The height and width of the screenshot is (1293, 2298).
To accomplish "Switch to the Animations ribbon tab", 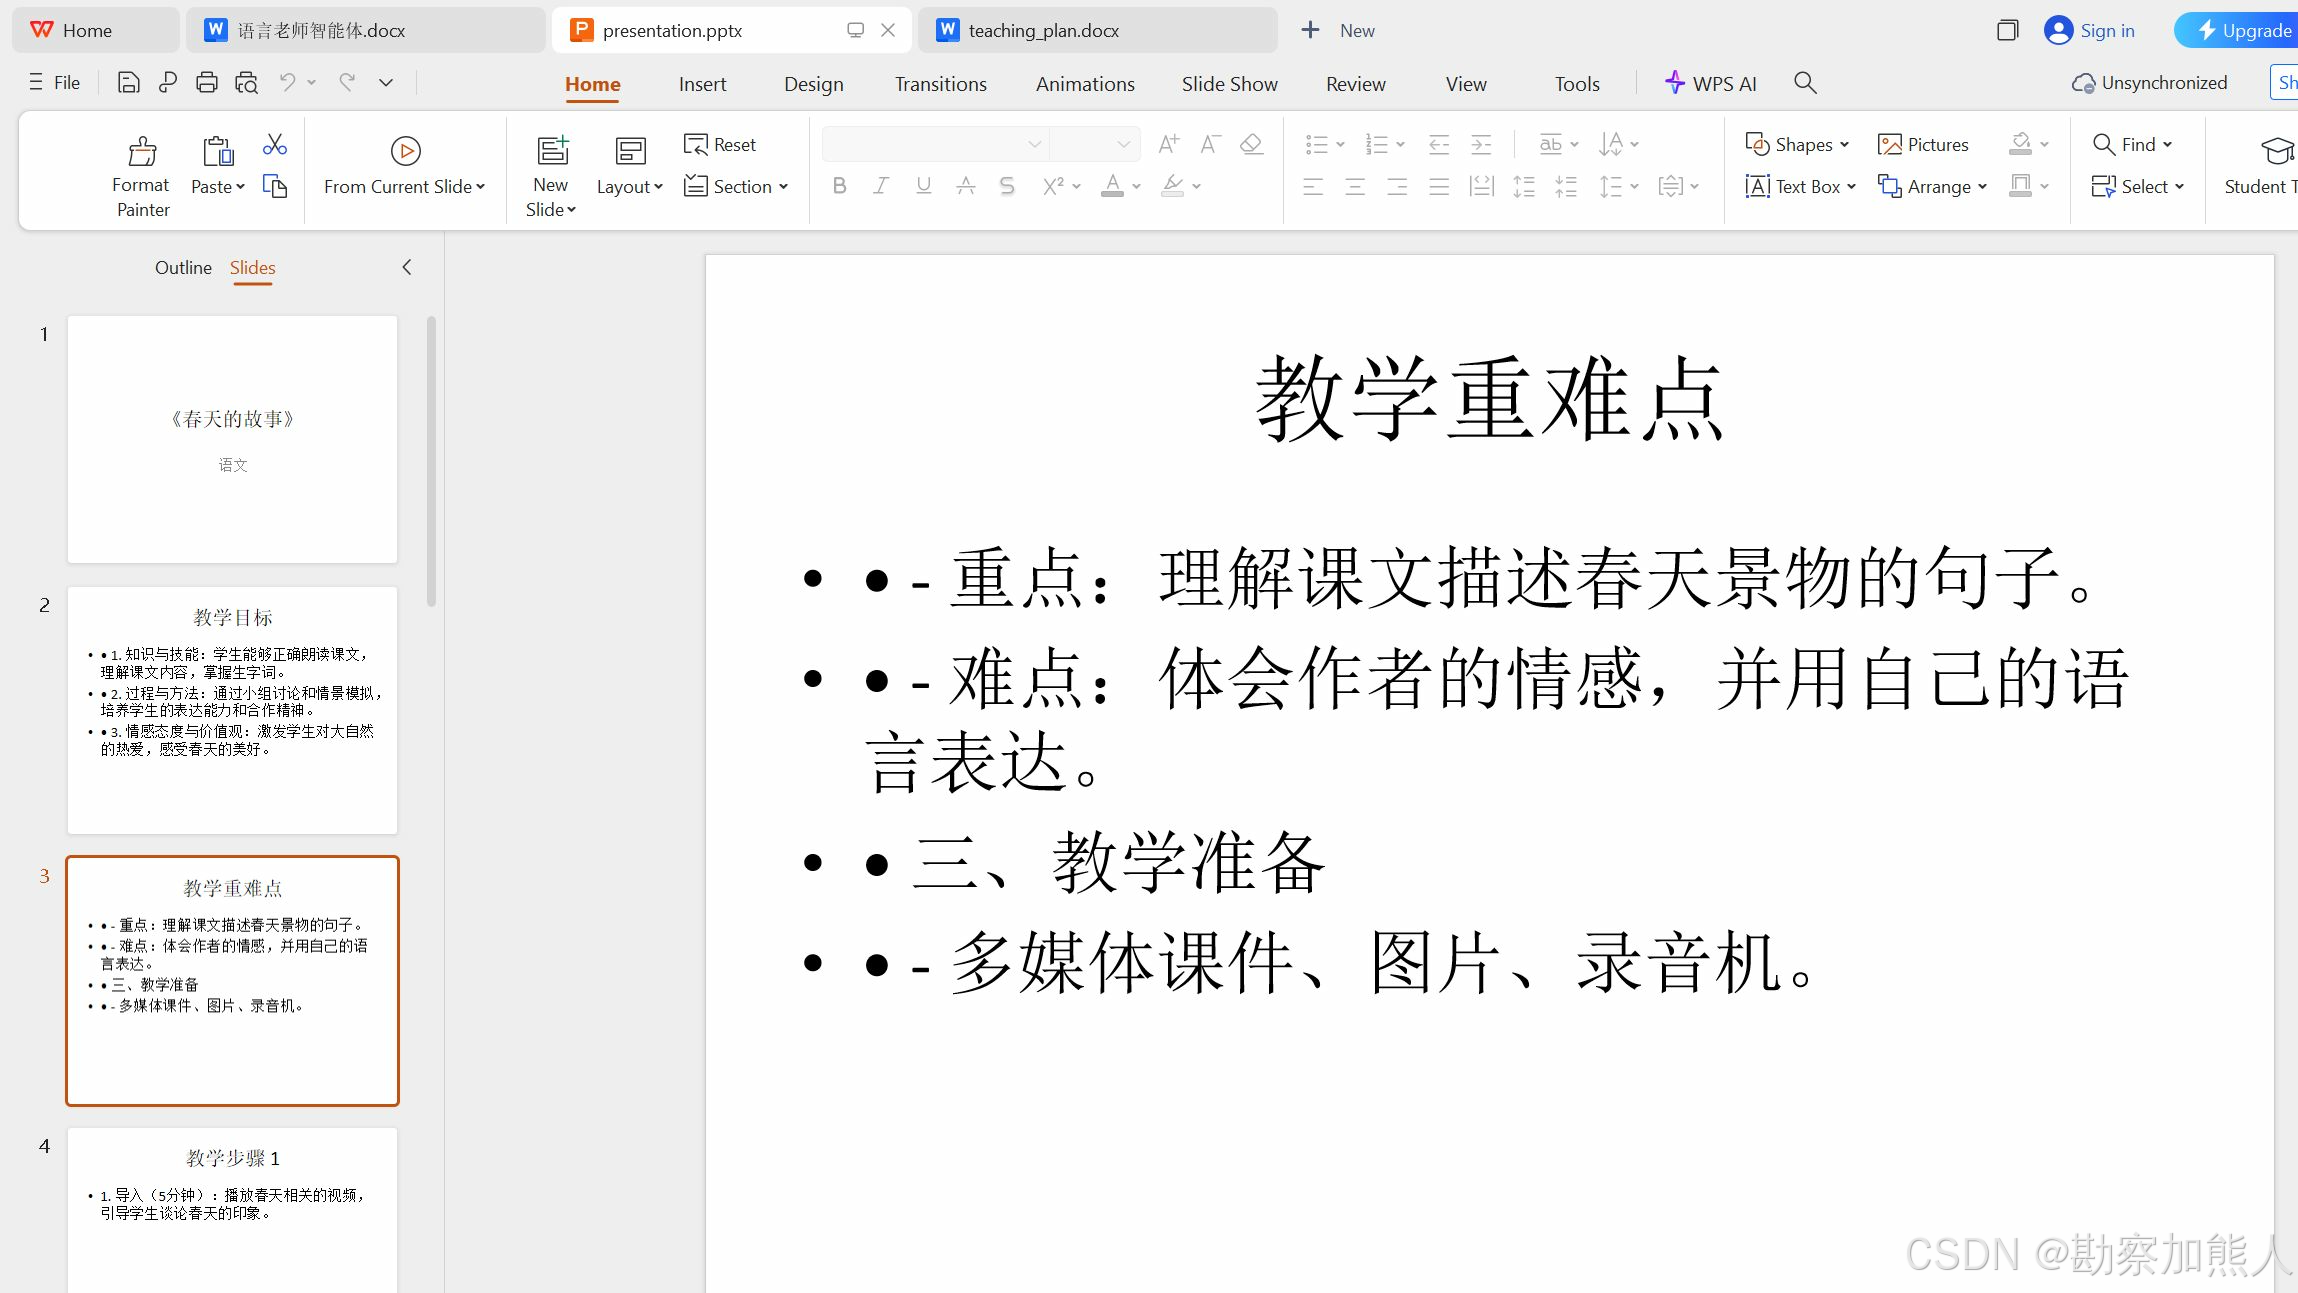I will [1085, 84].
